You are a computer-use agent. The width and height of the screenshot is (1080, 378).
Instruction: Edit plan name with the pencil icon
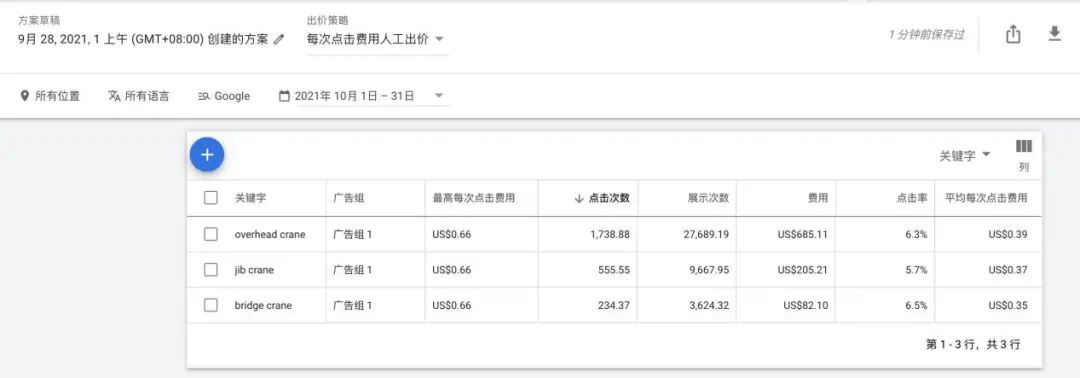click(279, 40)
